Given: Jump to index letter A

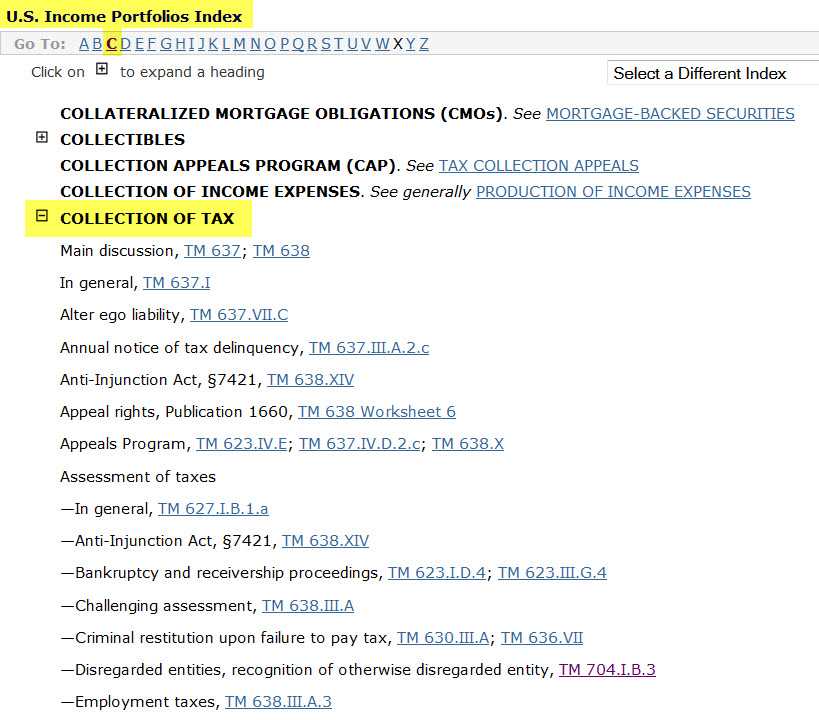Looking at the screenshot, I should (84, 44).
